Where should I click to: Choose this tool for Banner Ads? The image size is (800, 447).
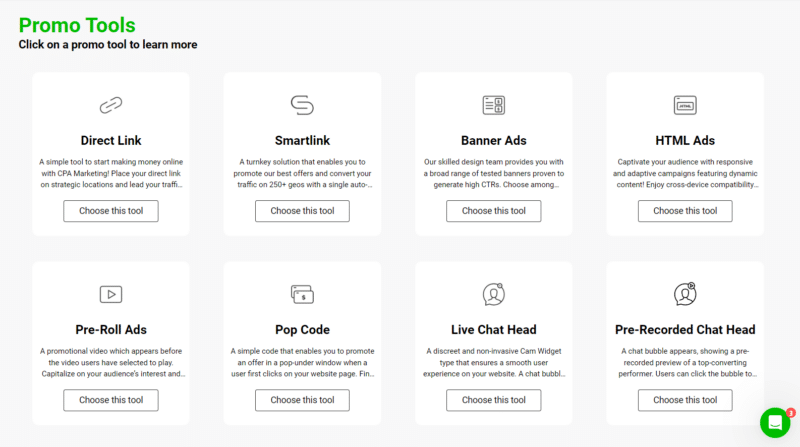click(x=493, y=211)
